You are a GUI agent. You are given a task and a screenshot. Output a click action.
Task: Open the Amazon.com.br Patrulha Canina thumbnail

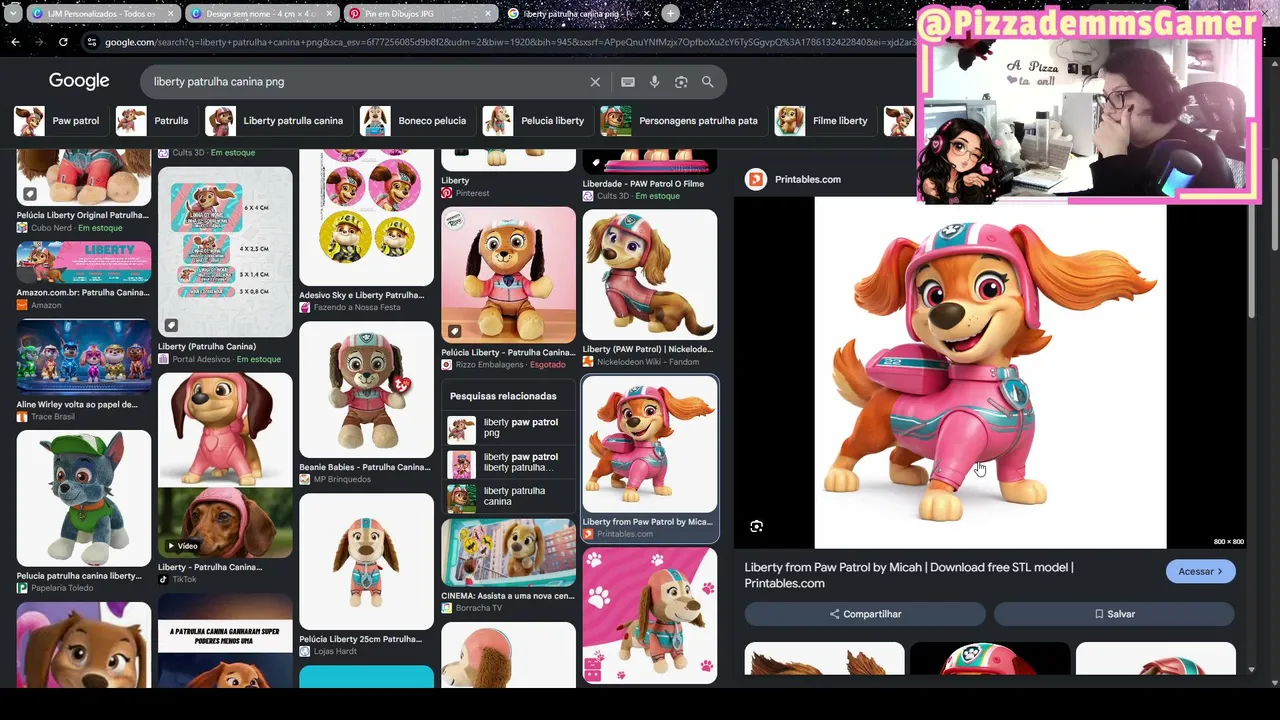pos(84,262)
